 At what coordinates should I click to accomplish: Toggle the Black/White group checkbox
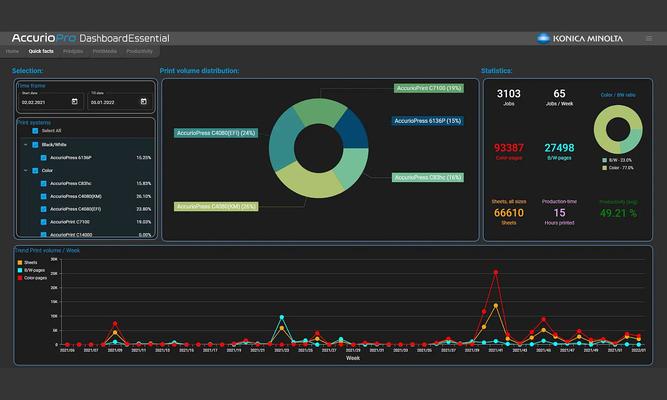tap(35, 145)
